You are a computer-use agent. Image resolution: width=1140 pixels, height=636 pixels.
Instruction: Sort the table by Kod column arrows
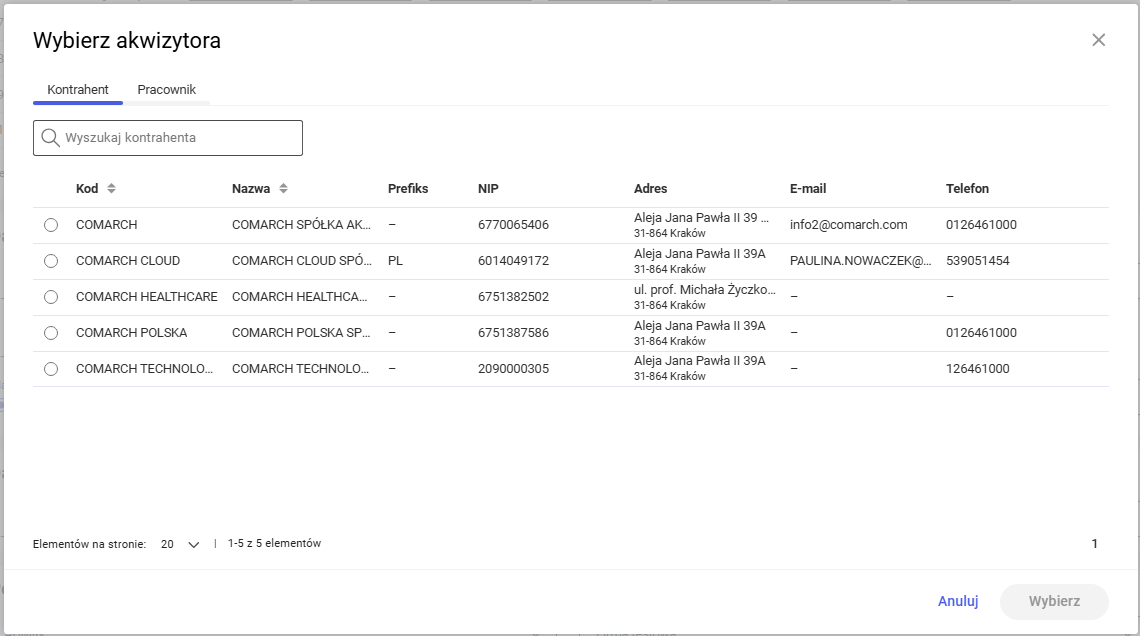coord(111,188)
